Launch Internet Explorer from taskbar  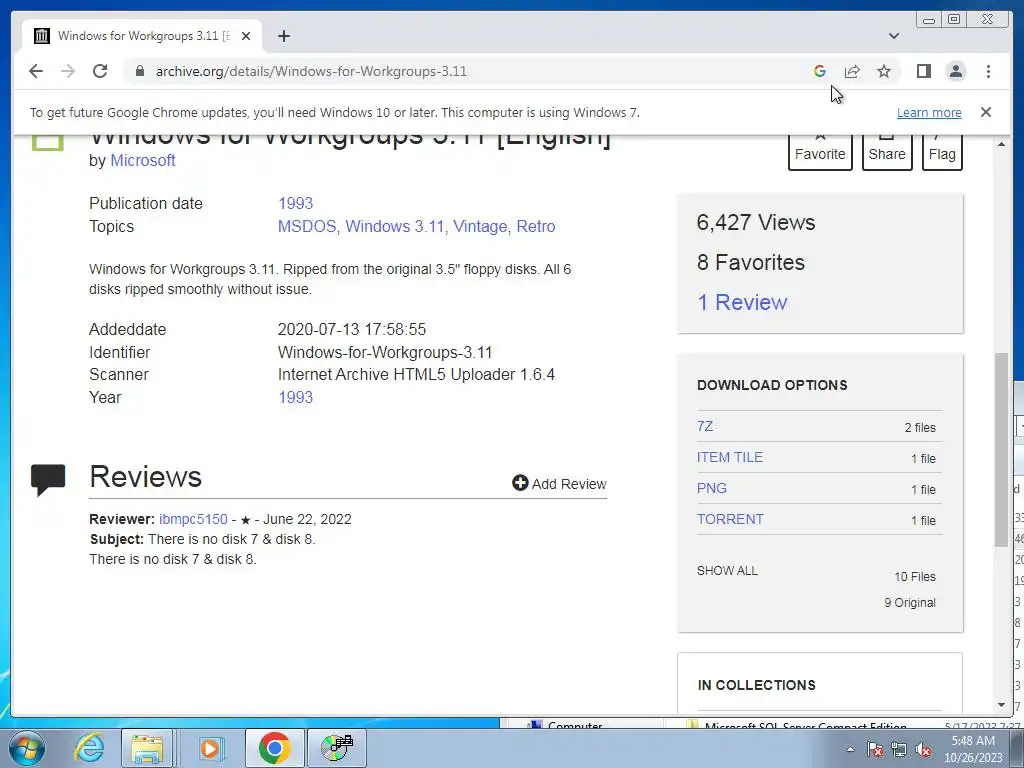pyautogui.click(x=89, y=748)
